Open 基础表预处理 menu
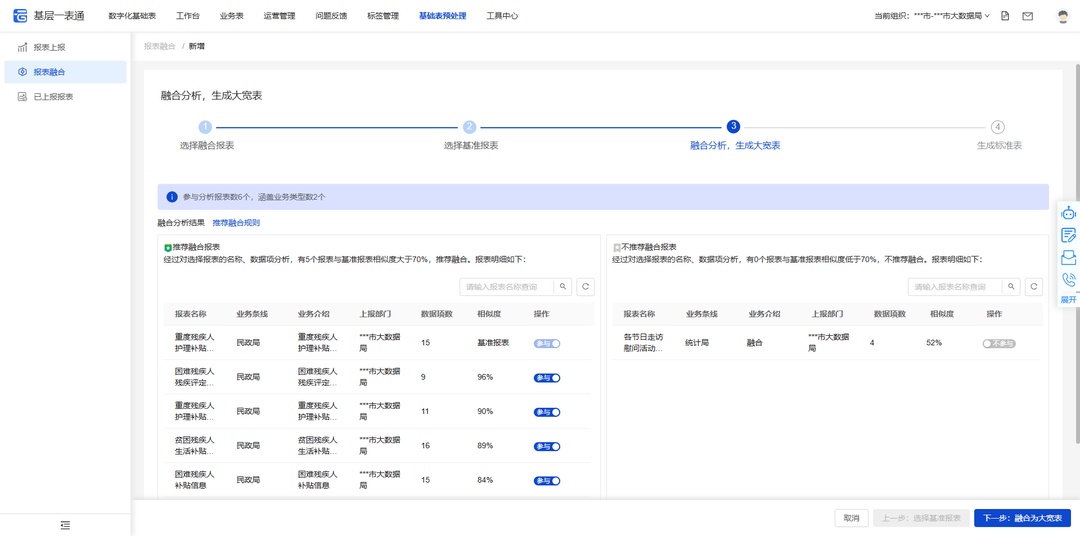1080x536 pixels. coord(442,16)
